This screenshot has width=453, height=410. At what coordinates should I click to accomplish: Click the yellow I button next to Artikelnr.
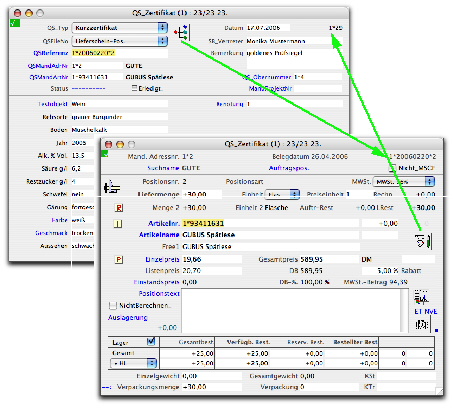pos(118,224)
